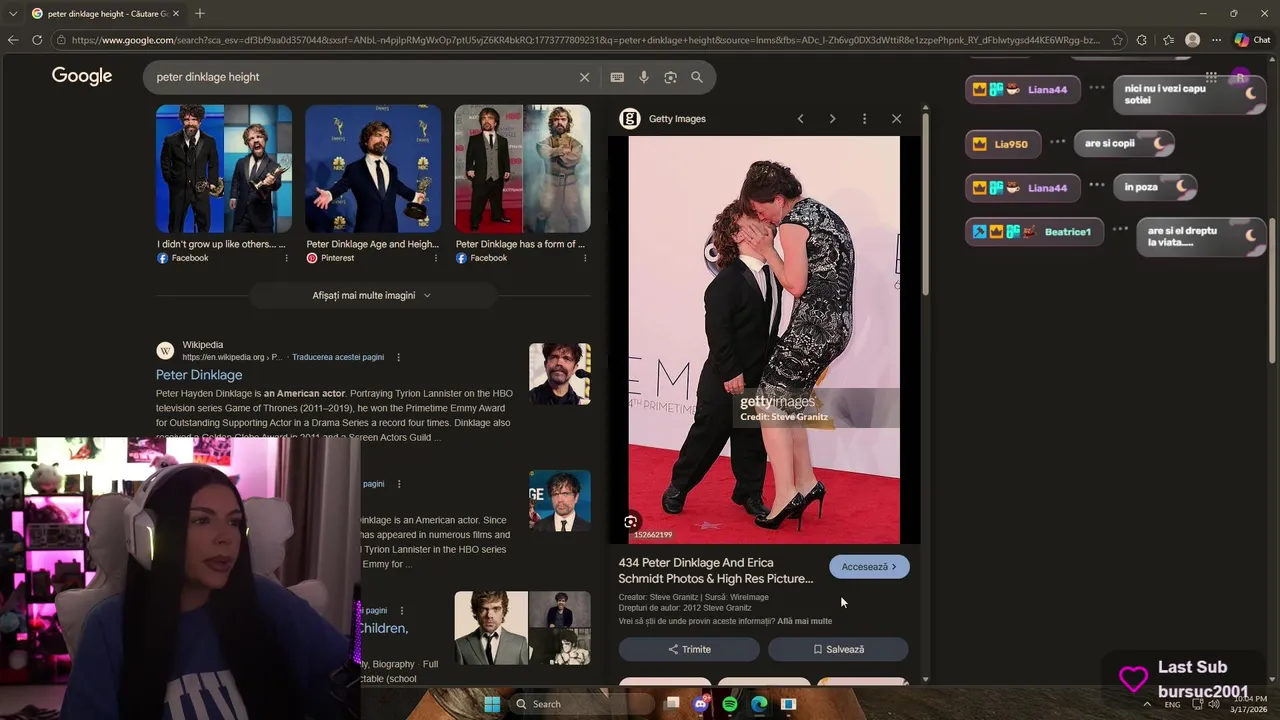
Task: Show next image in the Getty preview
Action: pyautogui.click(x=832, y=119)
